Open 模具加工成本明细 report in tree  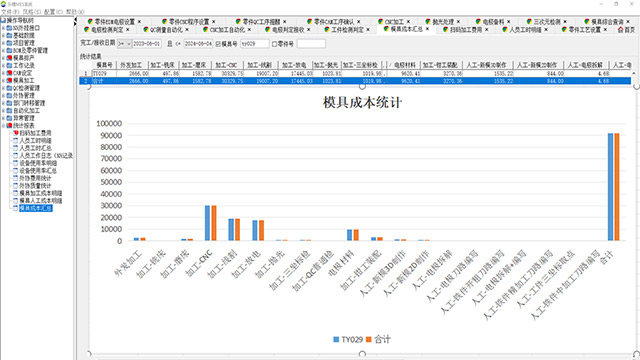click(41, 193)
